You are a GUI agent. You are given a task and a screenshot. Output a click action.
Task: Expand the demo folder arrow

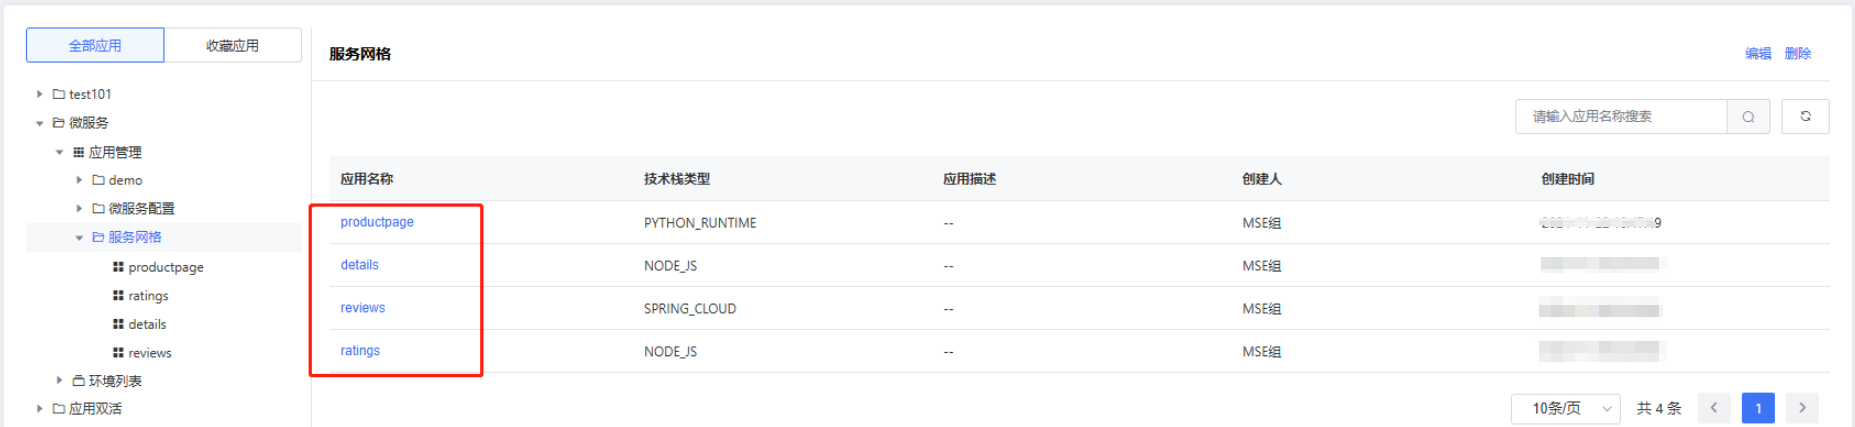click(79, 180)
